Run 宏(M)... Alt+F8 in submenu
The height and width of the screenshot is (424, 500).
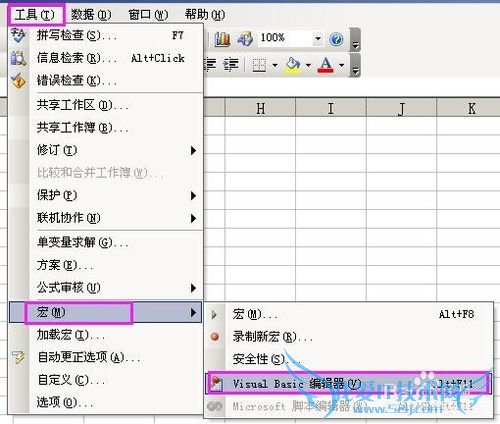(349, 314)
